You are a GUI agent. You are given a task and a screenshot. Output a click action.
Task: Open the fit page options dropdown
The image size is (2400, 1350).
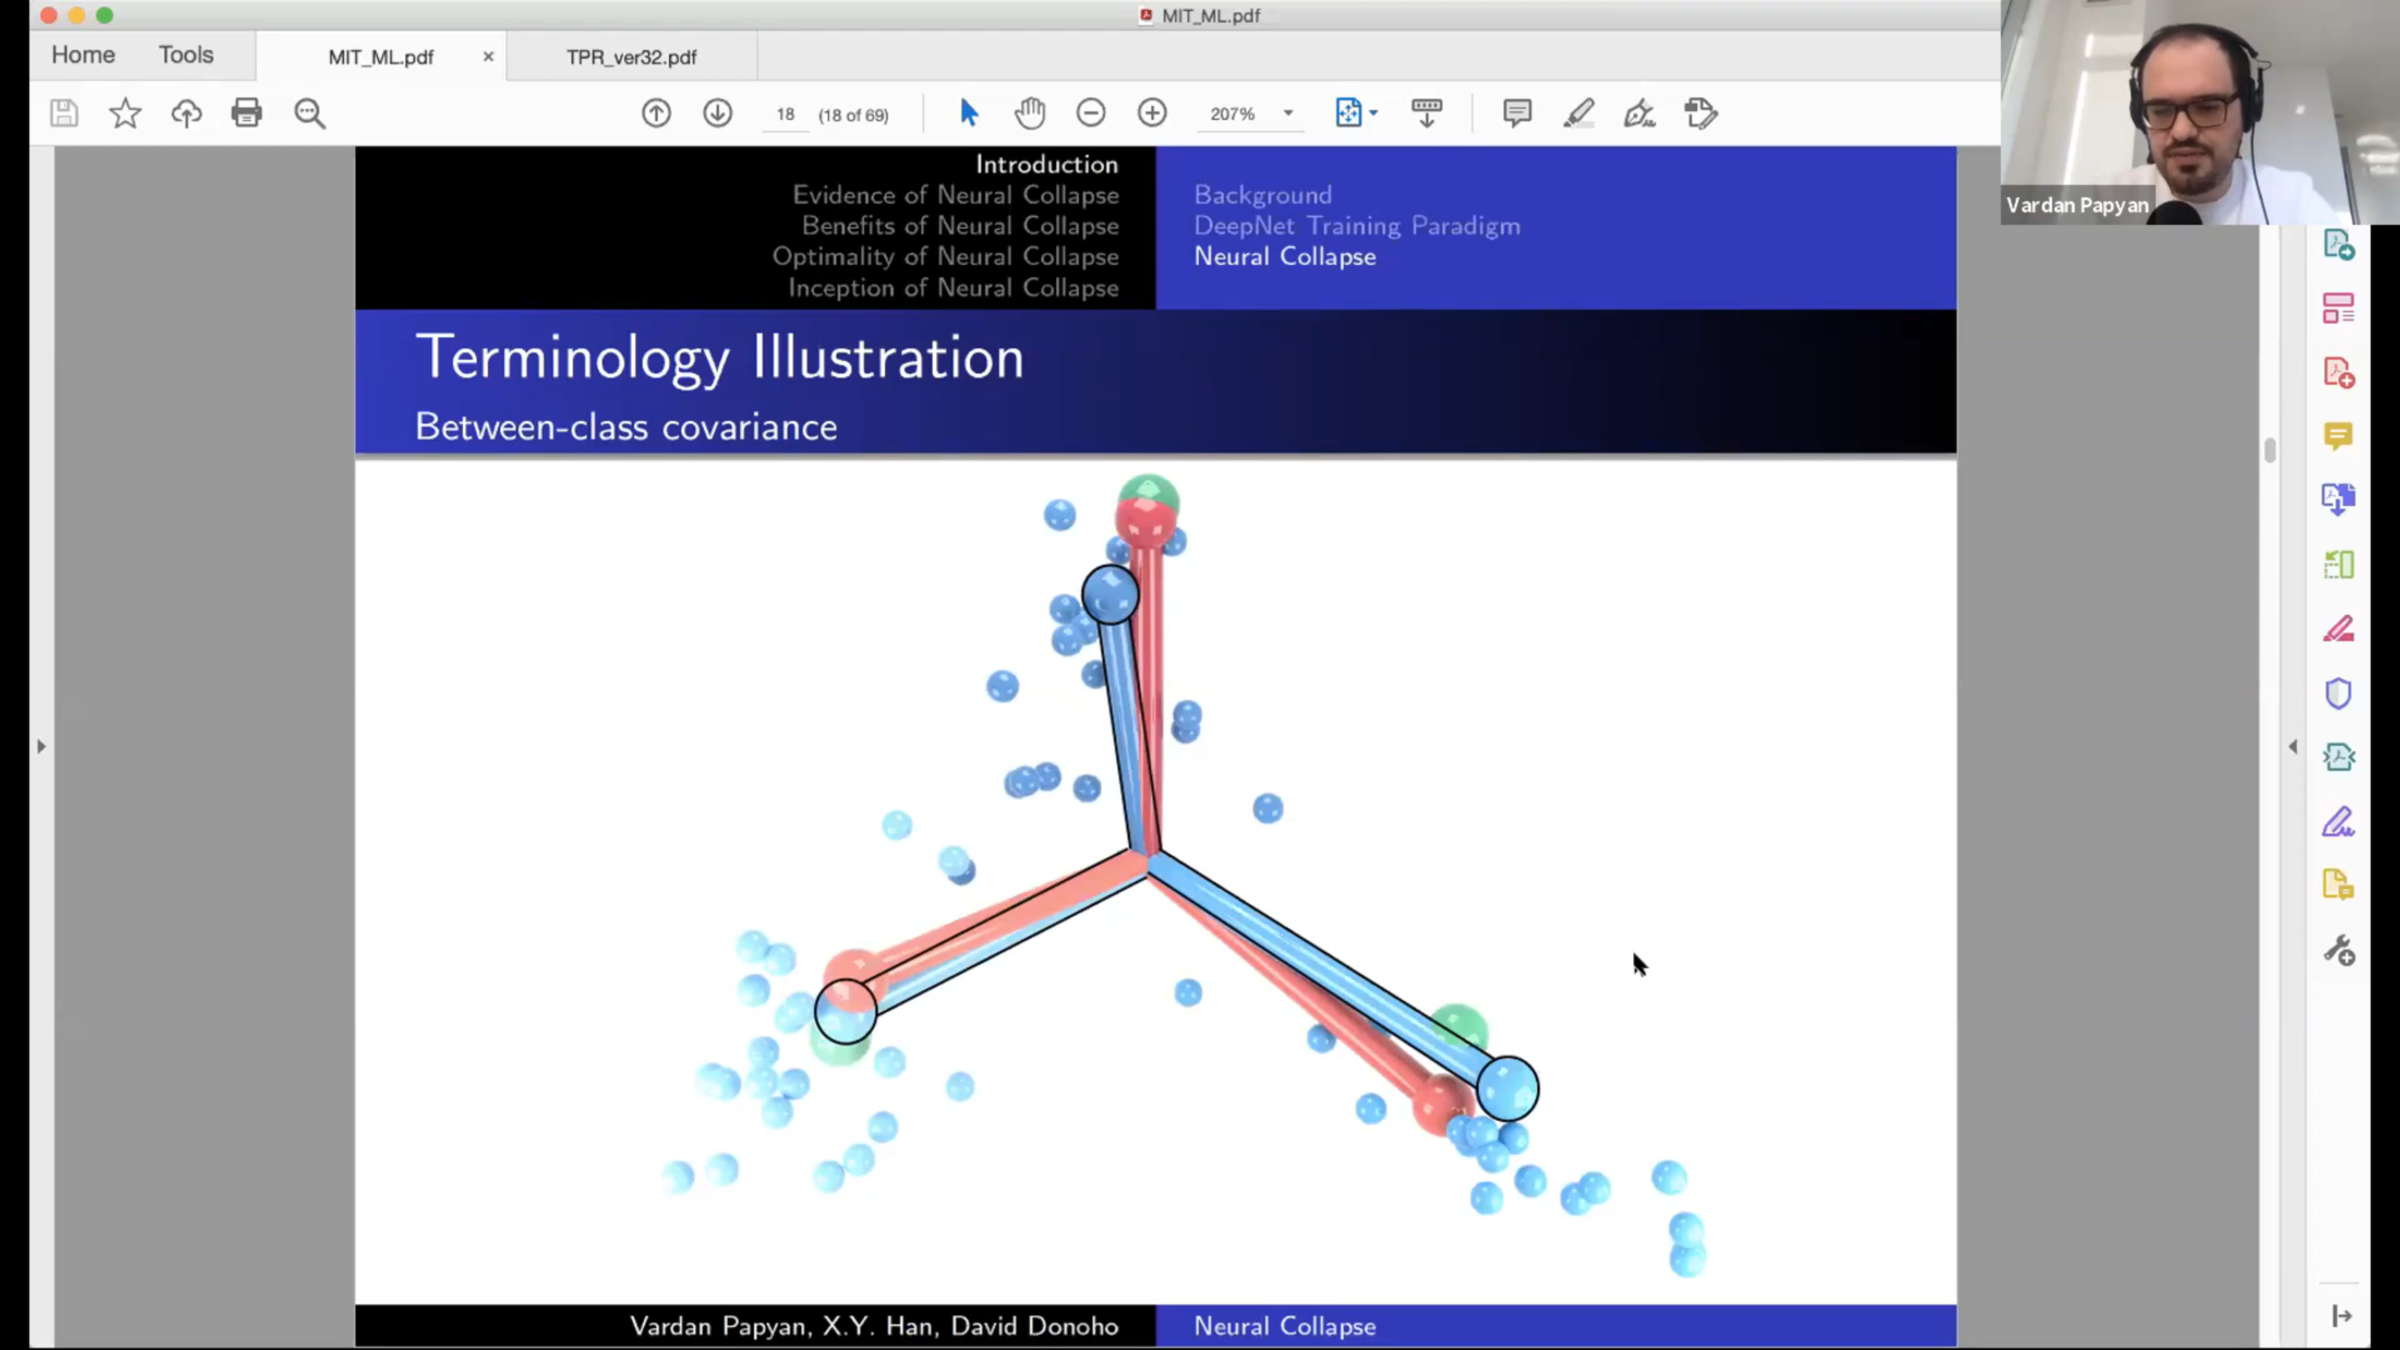pos(1374,113)
